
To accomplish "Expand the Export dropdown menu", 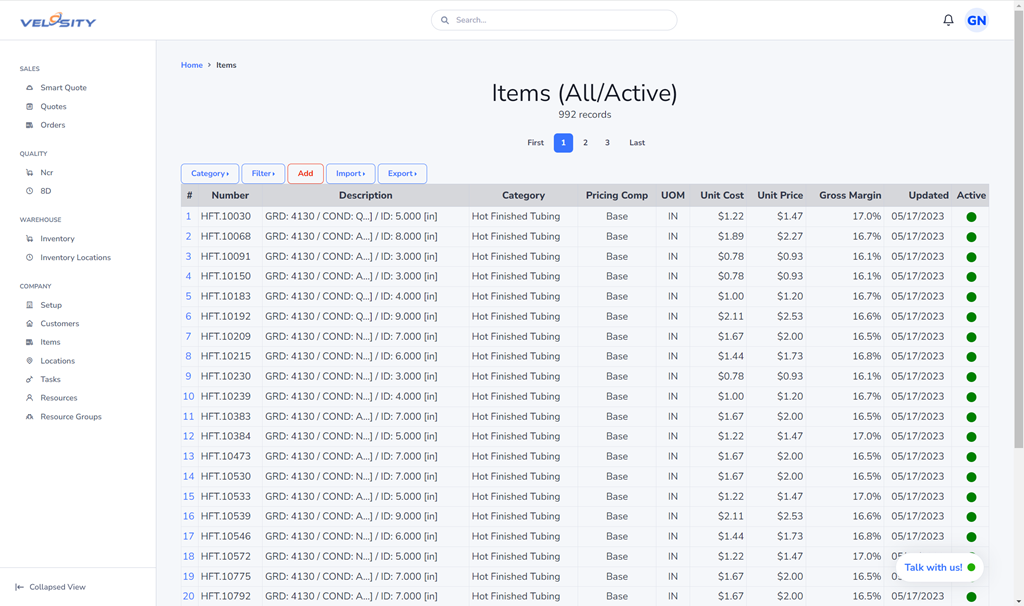I will pos(402,174).
